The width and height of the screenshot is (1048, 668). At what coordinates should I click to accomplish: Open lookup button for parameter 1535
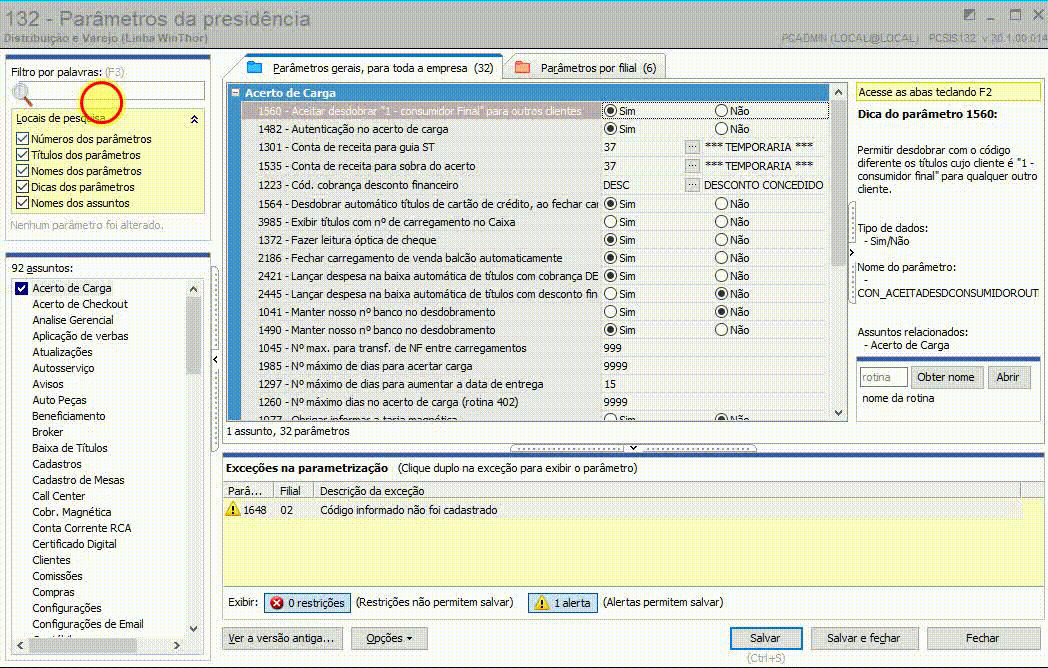[692, 165]
